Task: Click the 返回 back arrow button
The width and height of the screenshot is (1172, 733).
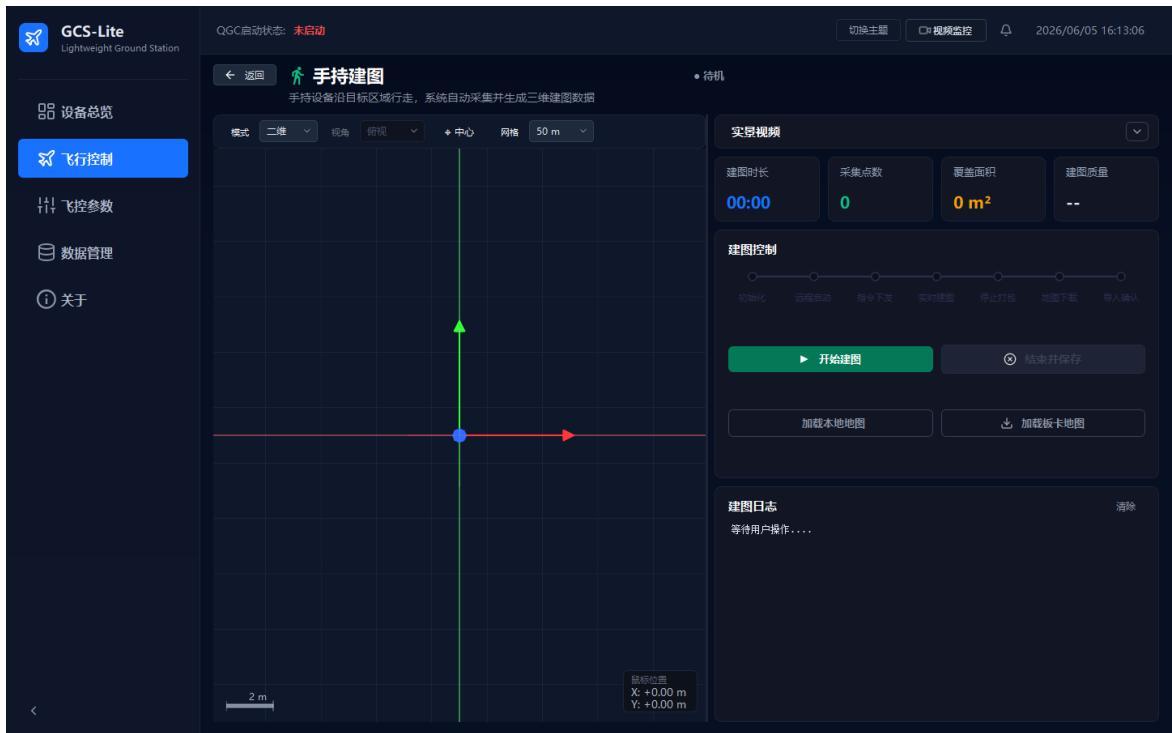Action: click(244, 75)
